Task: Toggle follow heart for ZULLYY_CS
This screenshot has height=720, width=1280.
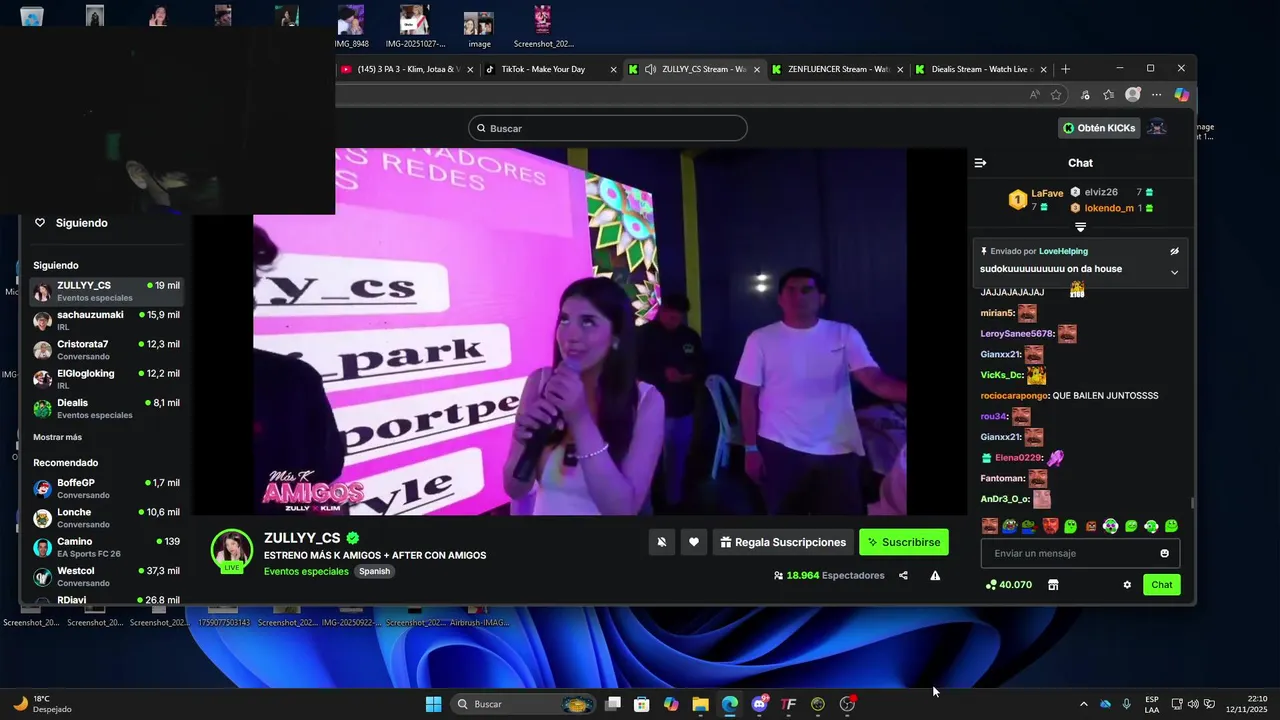Action: pos(694,542)
